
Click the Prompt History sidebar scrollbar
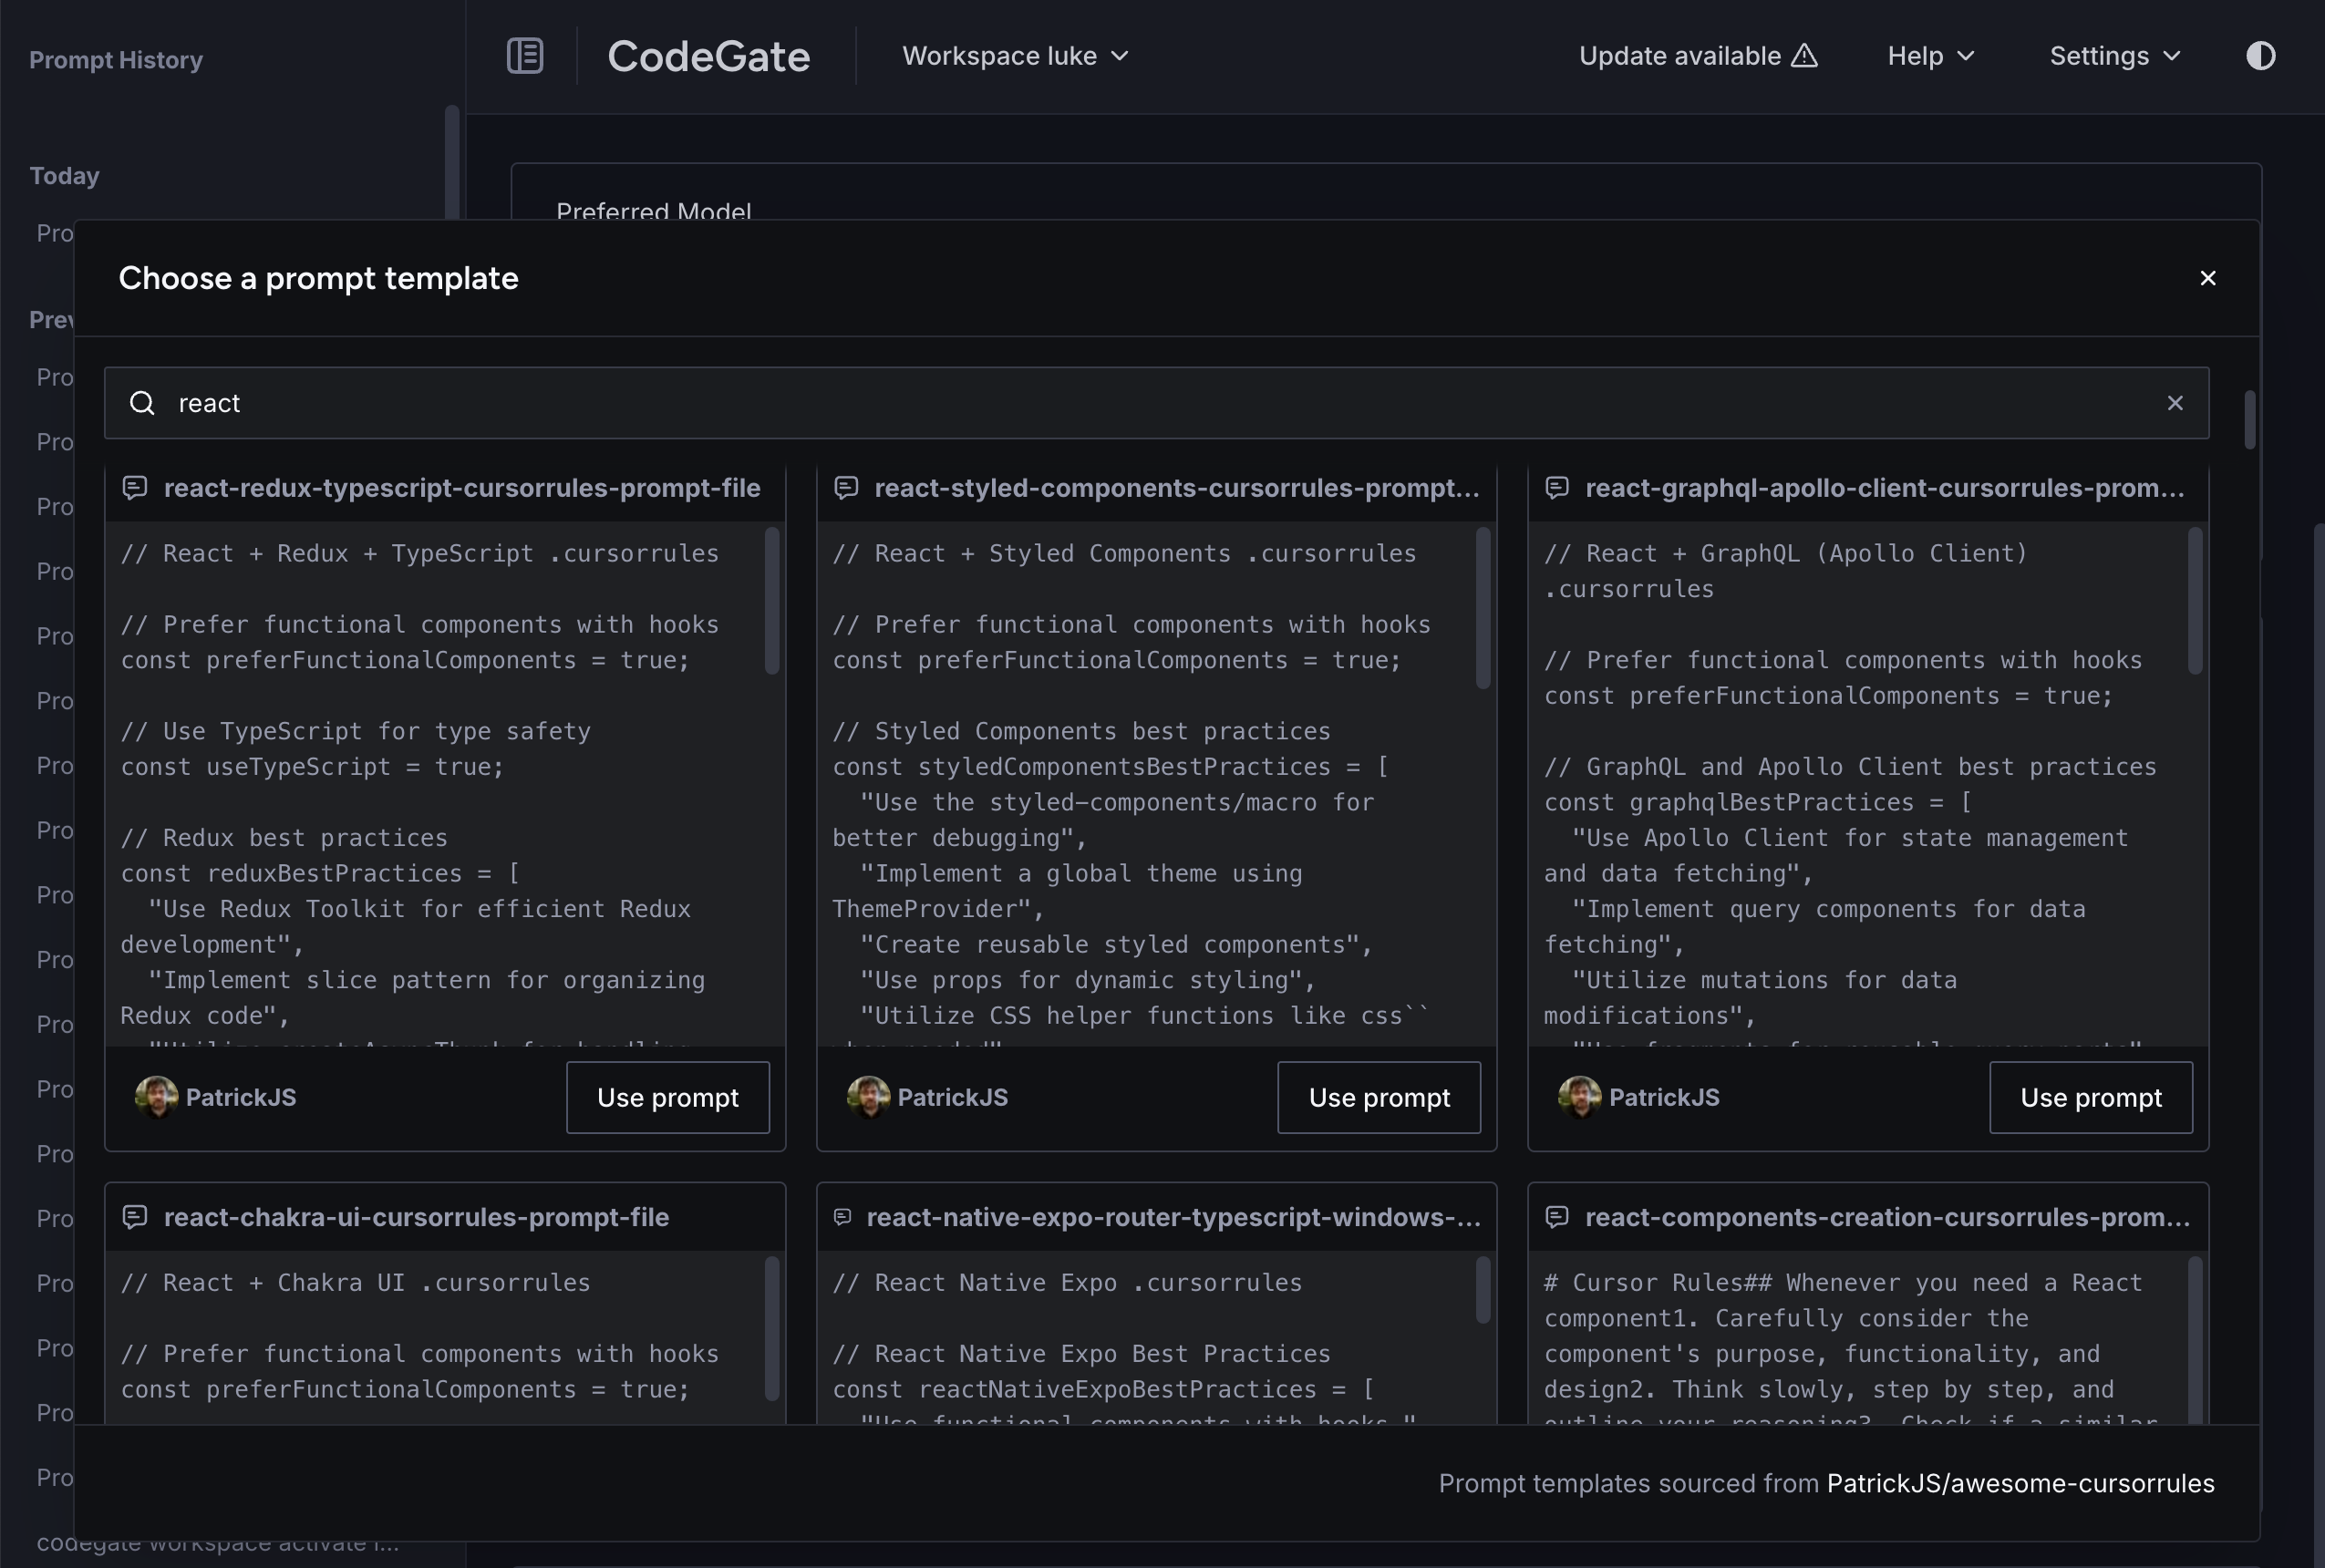click(452, 162)
